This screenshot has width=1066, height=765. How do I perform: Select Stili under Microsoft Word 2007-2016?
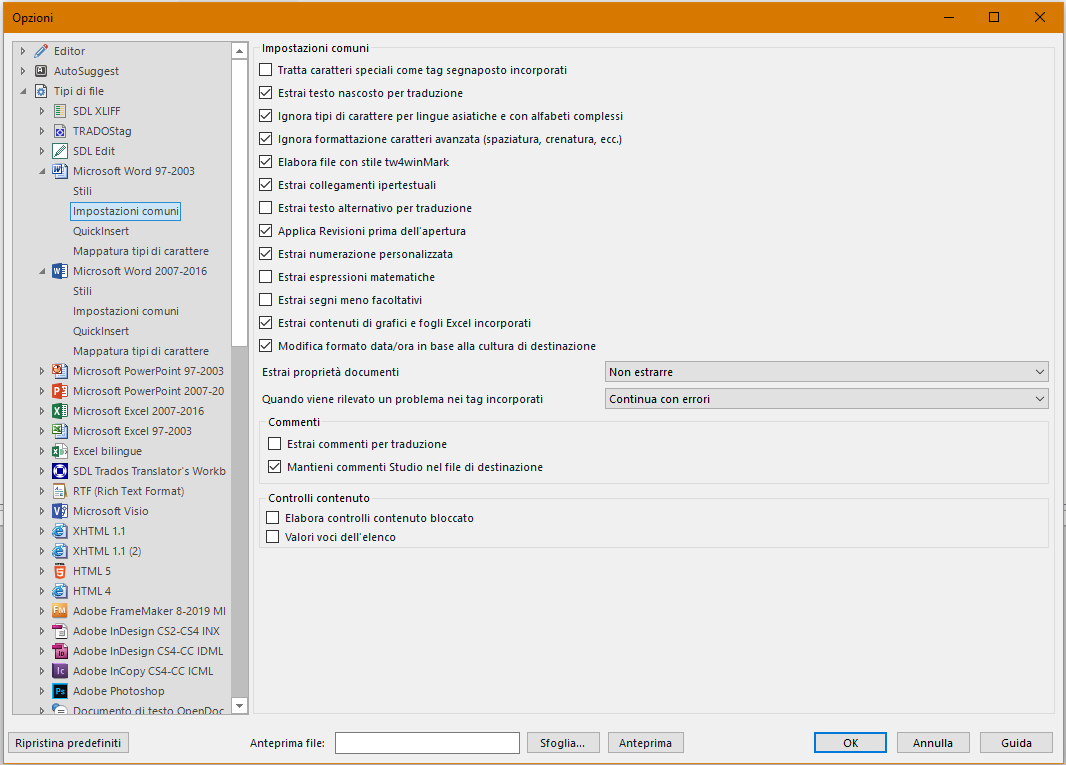(x=82, y=291)
